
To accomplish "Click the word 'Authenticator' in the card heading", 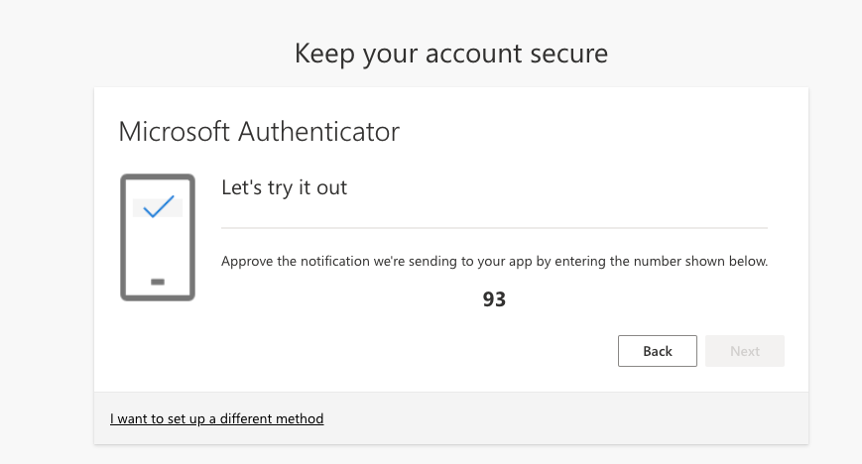I will coord(319,131).
